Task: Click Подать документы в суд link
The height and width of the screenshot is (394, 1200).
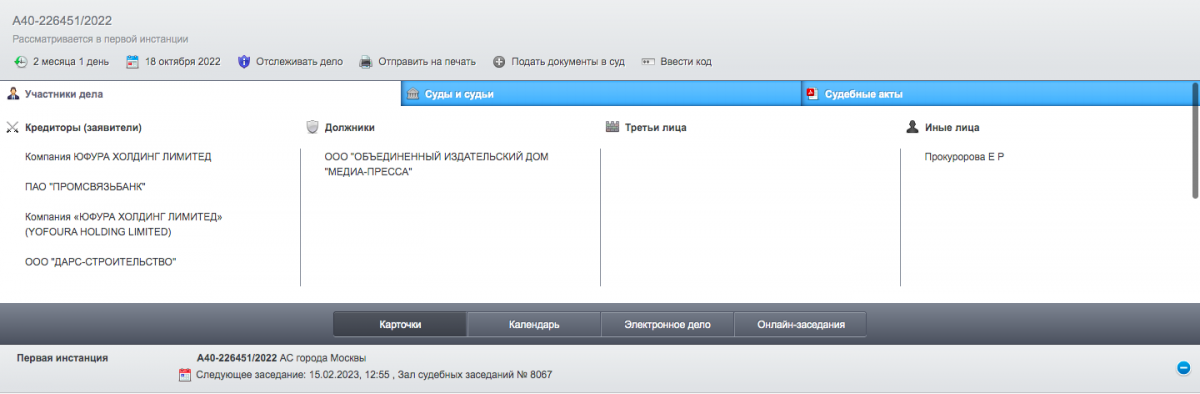Action: 568,62
